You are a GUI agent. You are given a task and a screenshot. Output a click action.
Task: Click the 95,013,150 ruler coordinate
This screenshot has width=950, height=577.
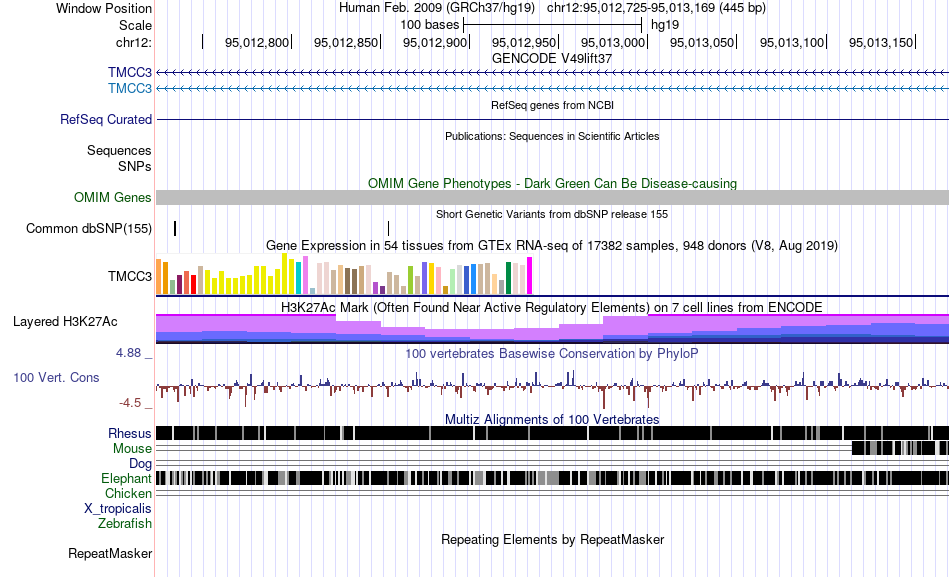pyautogui.click(x=881, y=42)
